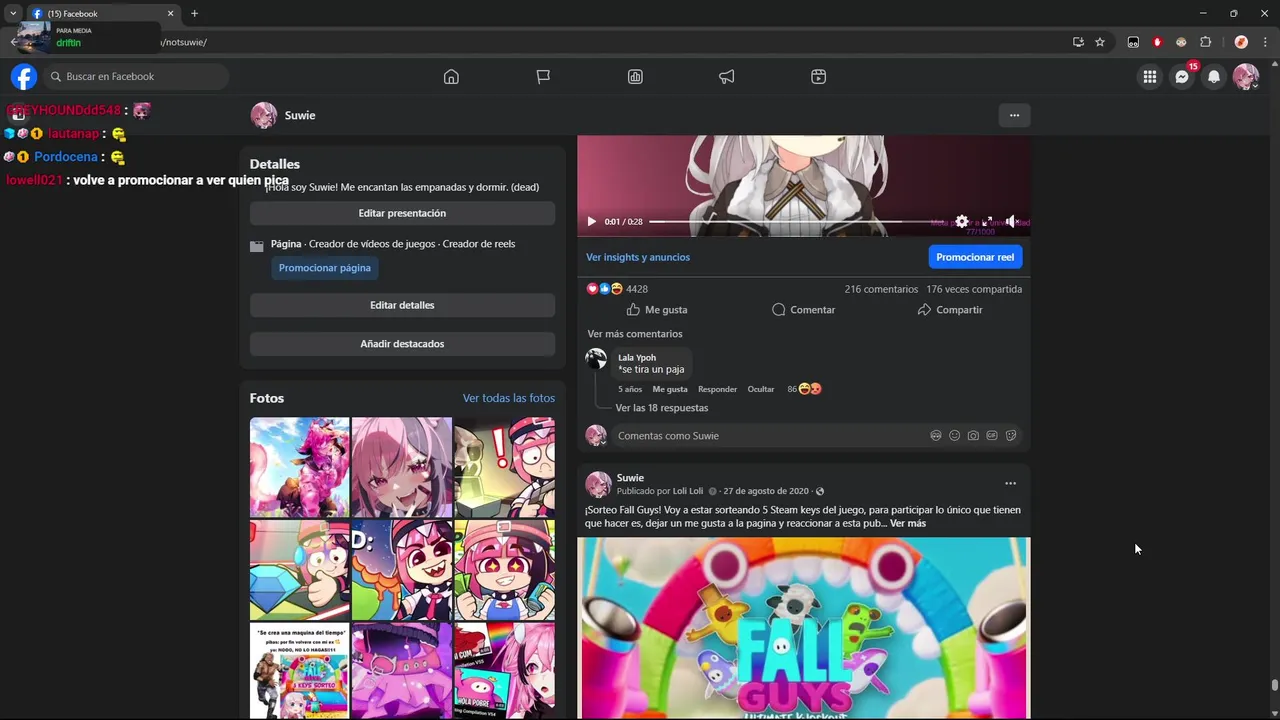
Task: Attach a photo with the camera icon
Action: tap(973, 436)
